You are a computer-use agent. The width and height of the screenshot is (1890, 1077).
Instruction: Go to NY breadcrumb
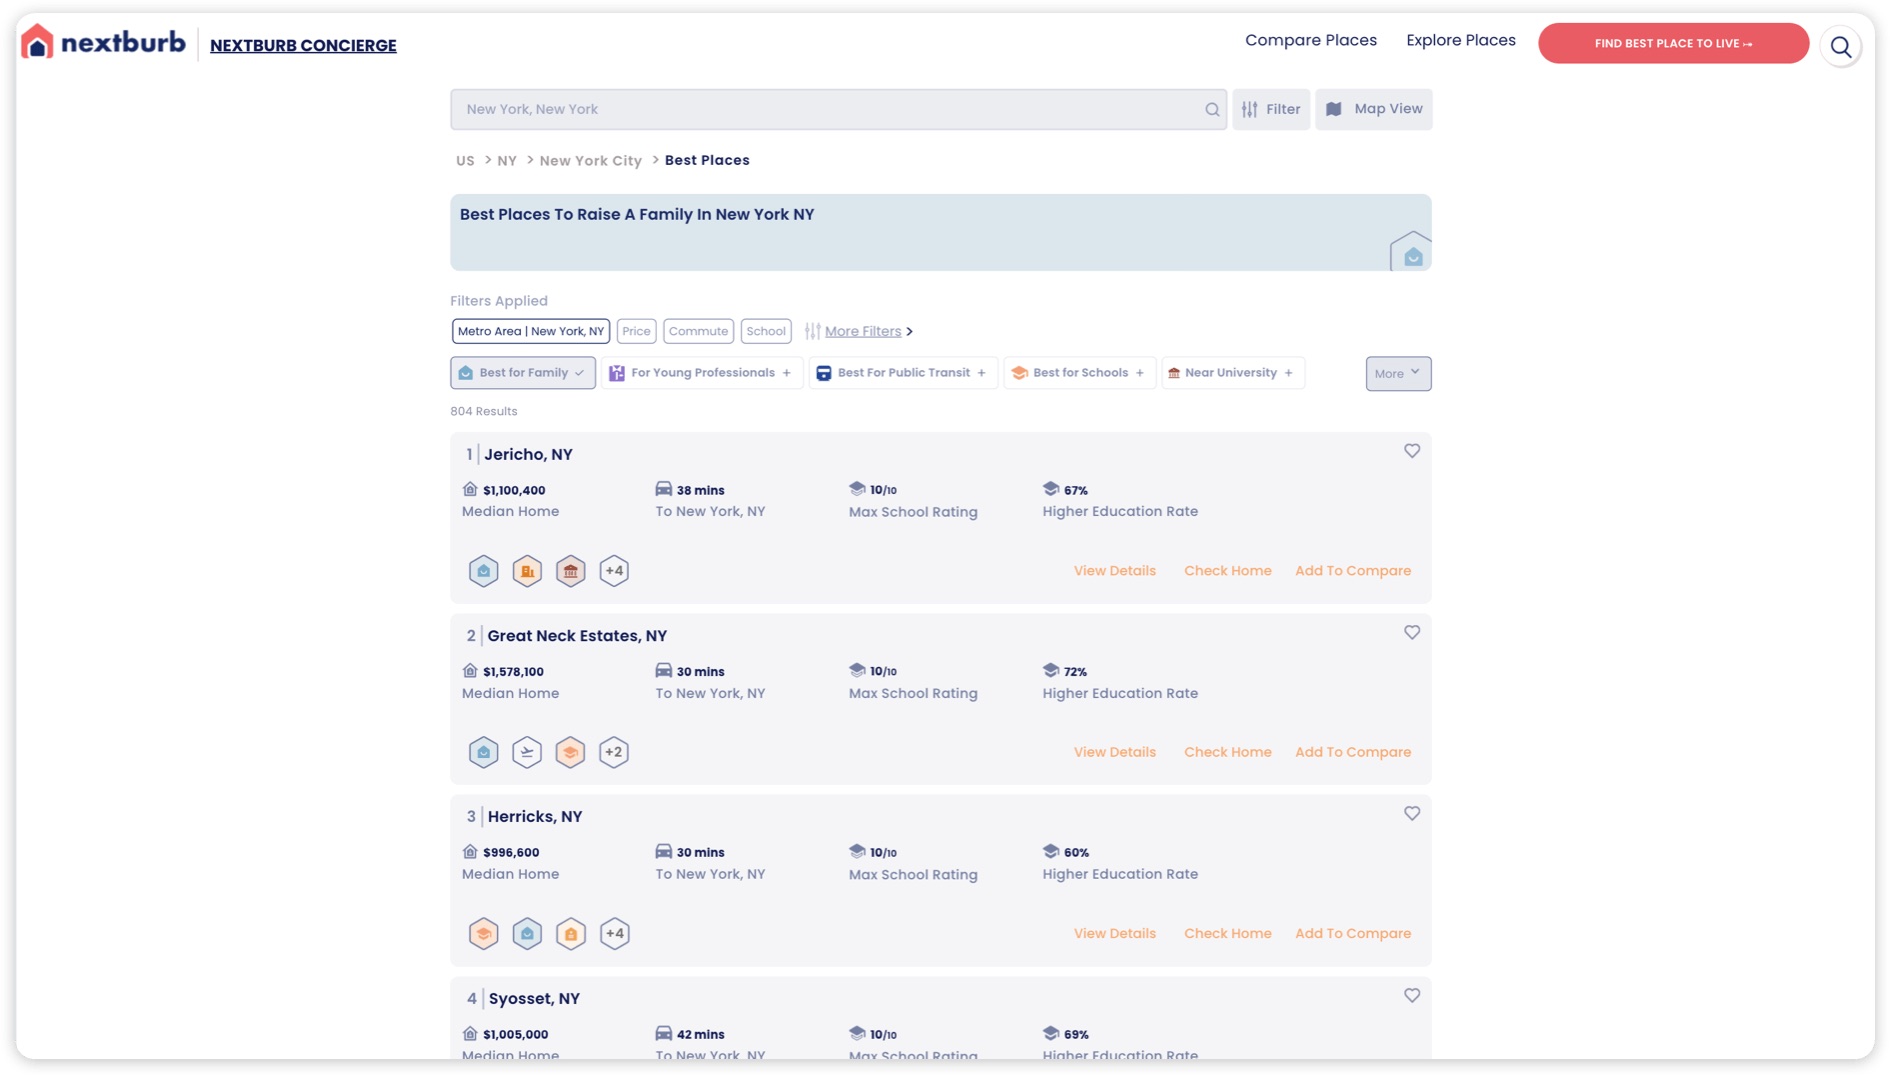click(x=507, y=161)
